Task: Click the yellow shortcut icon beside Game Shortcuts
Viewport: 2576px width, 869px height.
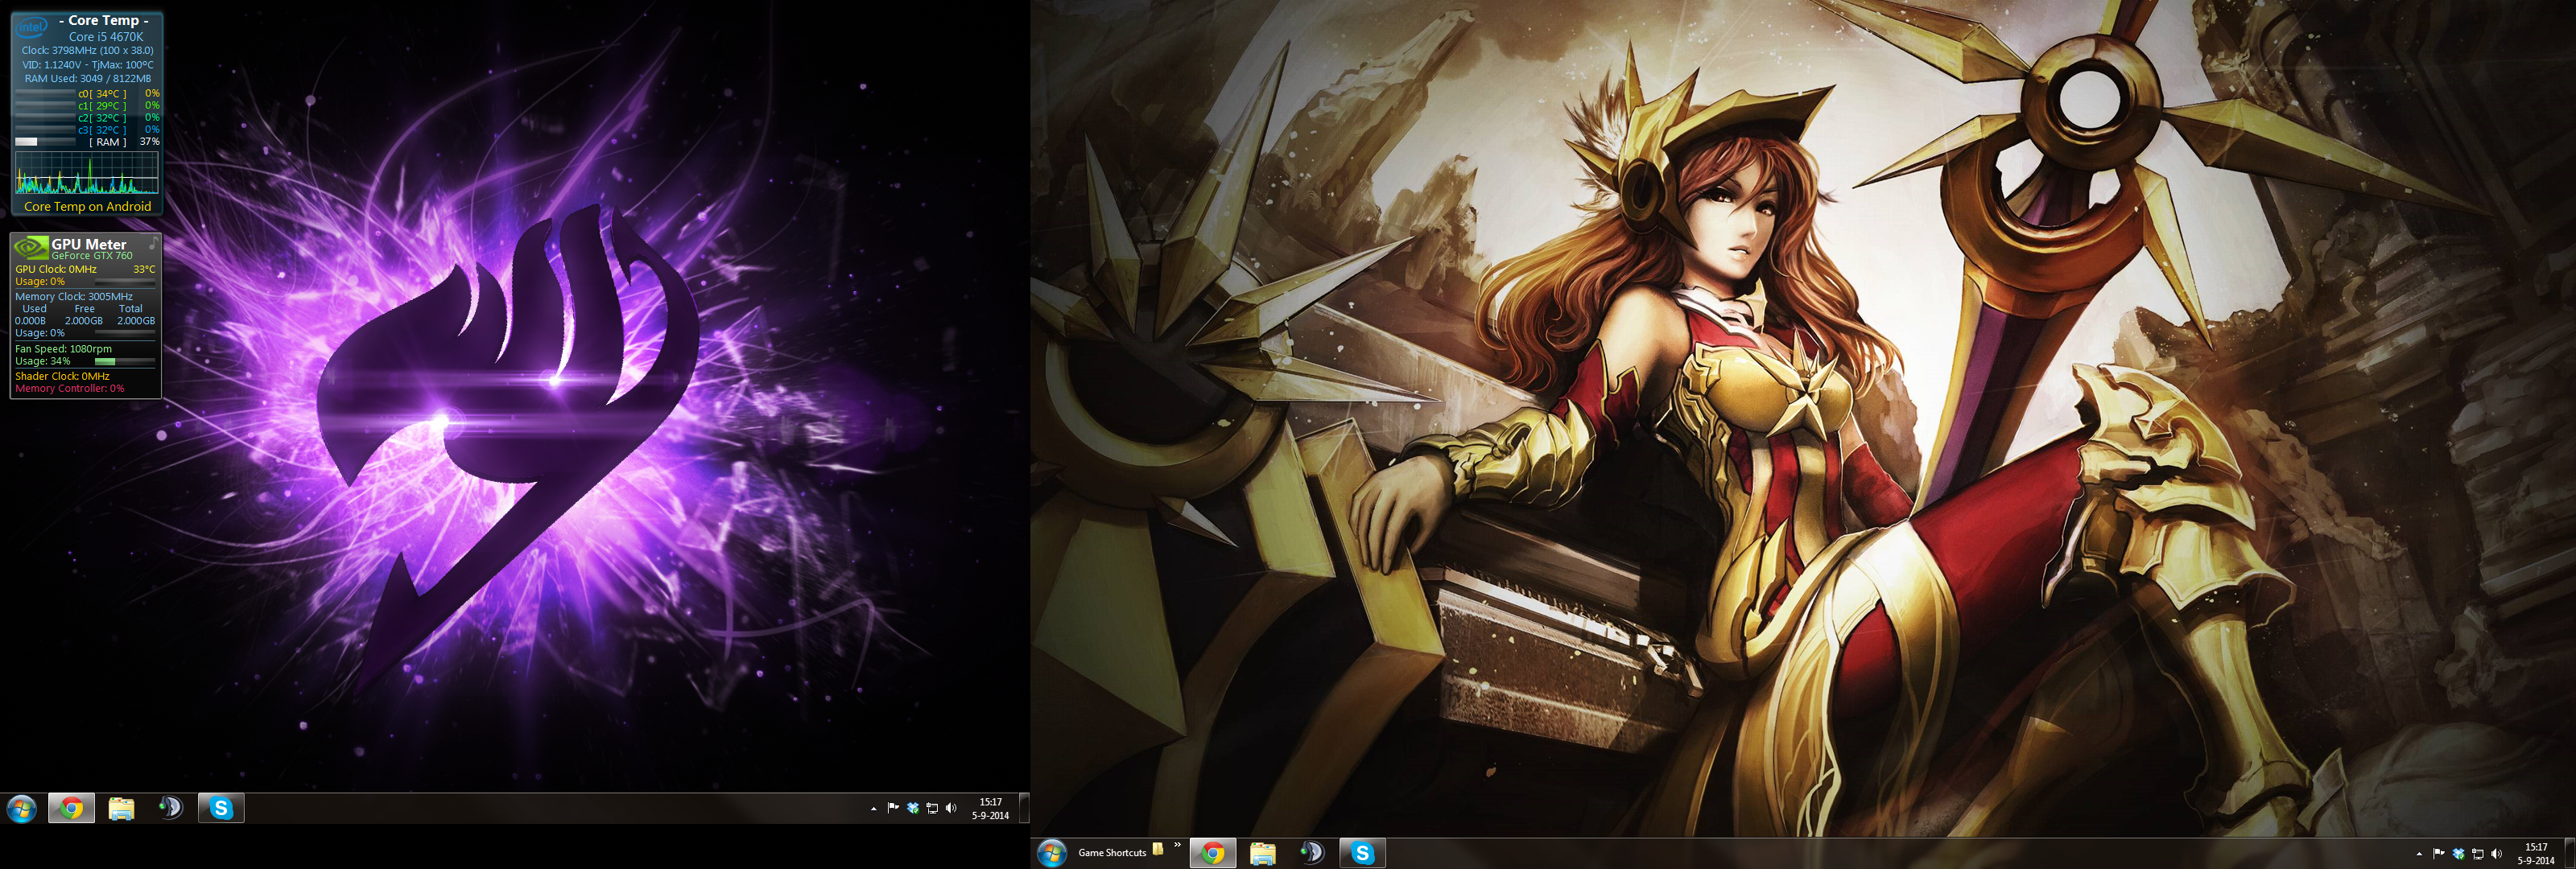Action: [x=1158, y=849]
